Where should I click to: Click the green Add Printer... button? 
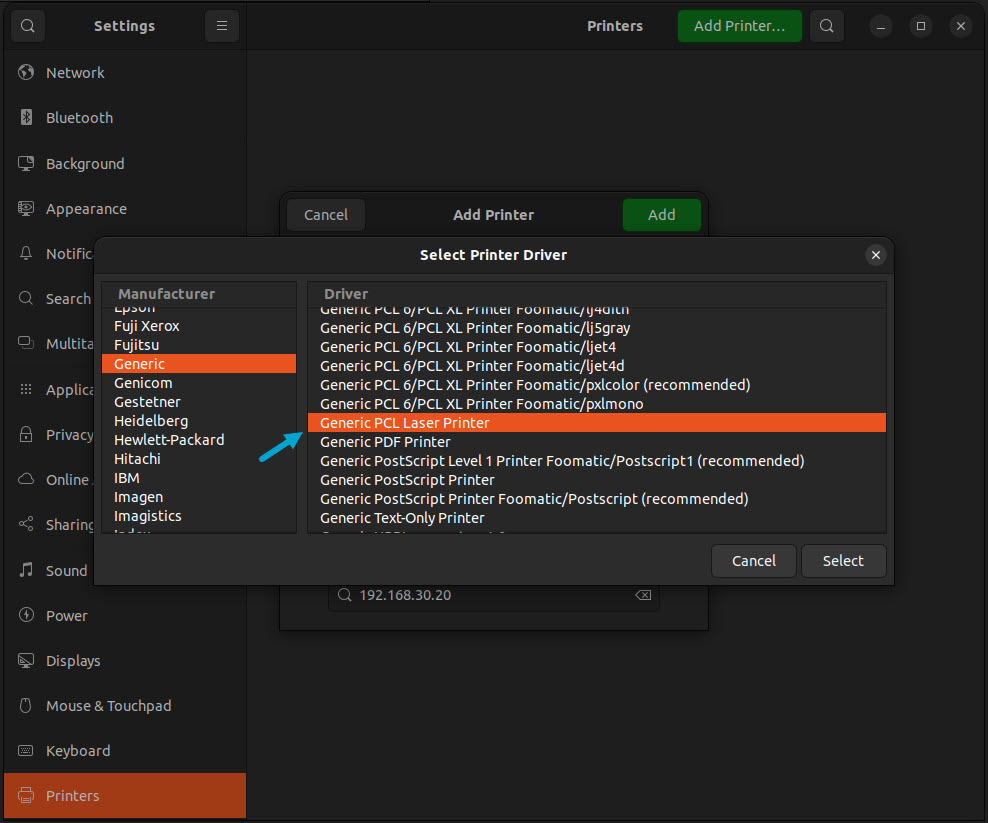click(x=739, y=26)
